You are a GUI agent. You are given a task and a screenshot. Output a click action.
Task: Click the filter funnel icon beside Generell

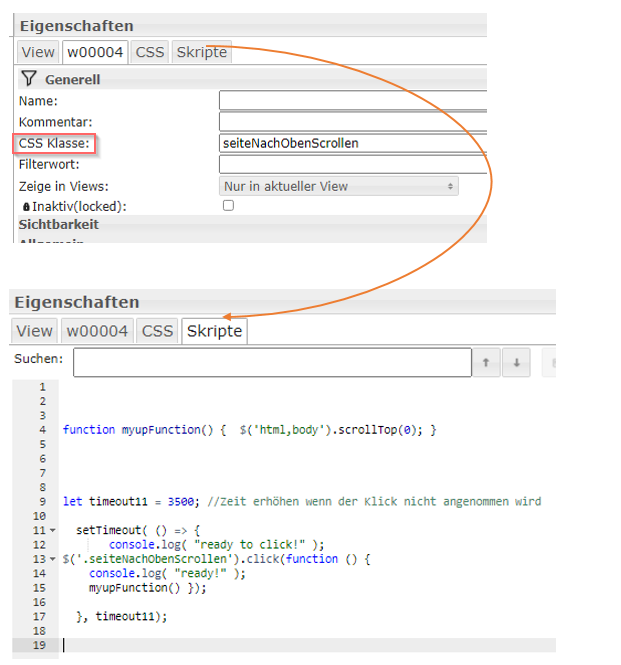29,78
